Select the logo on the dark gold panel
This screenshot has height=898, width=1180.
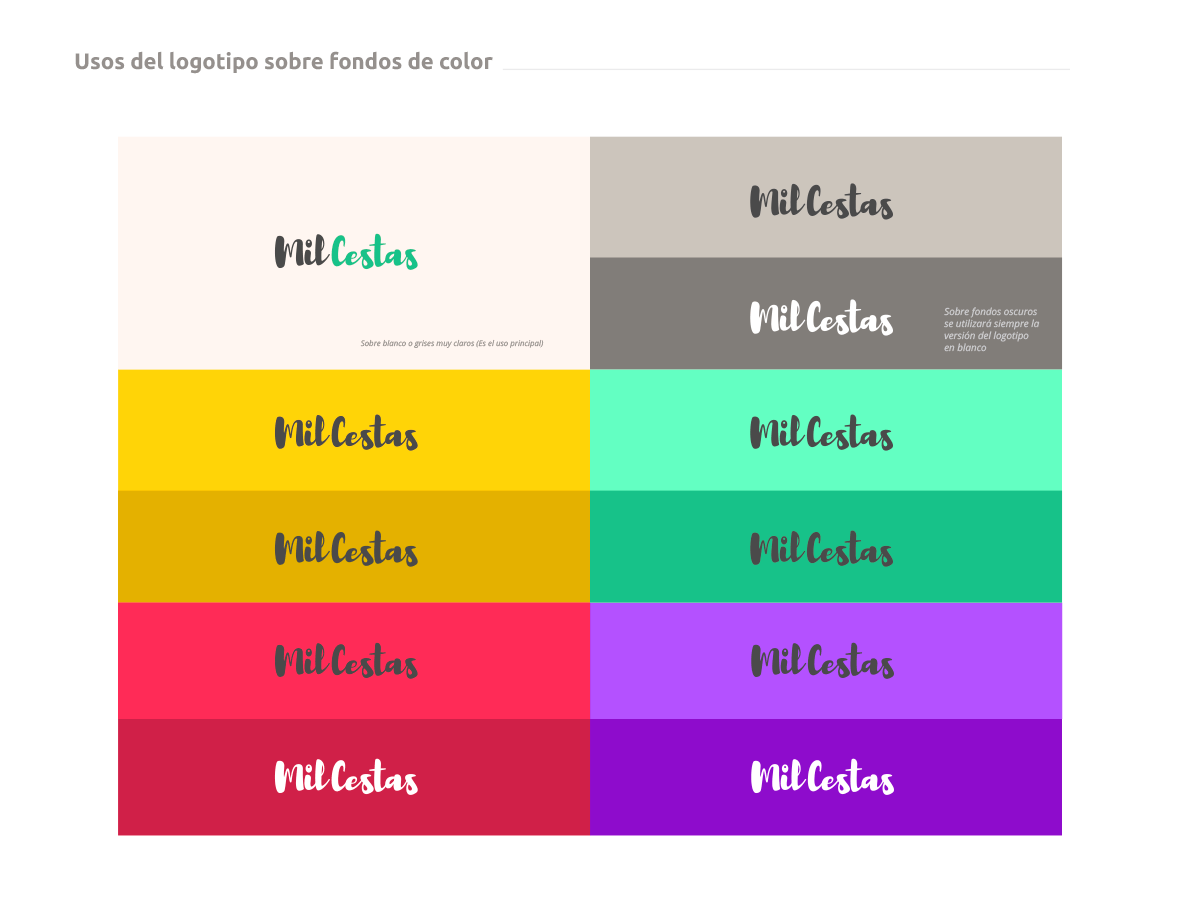(346, 549)
